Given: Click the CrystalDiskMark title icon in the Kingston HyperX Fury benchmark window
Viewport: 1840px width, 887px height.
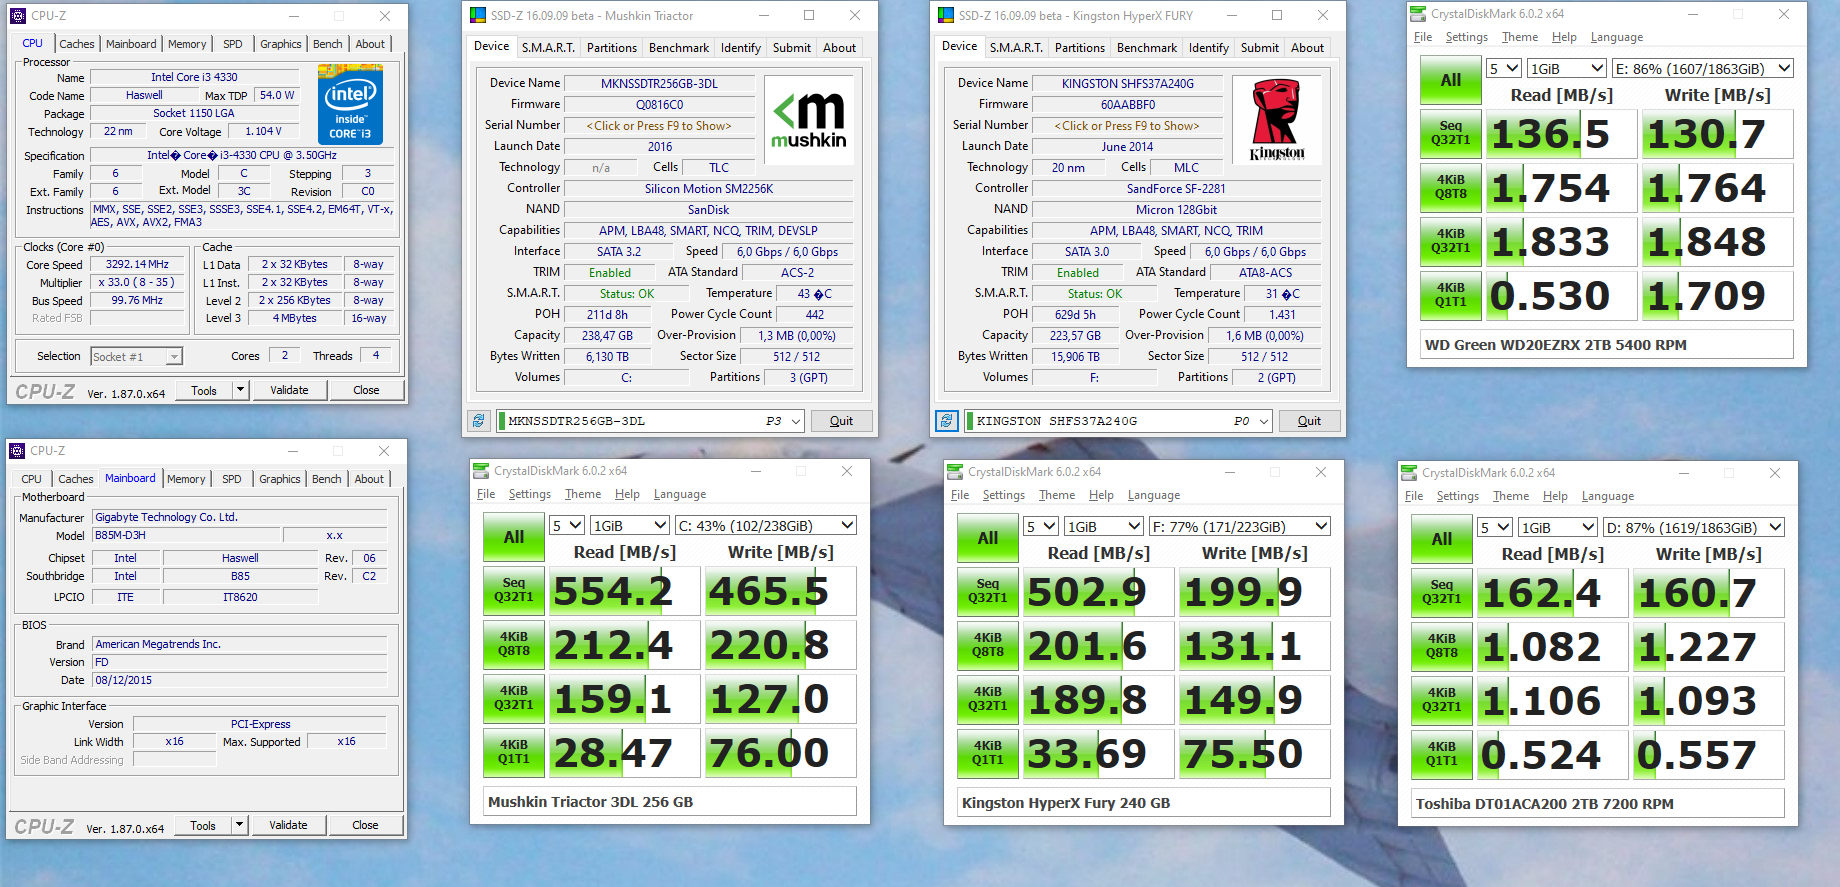Looking at the screenshot, I should point(955,472).
